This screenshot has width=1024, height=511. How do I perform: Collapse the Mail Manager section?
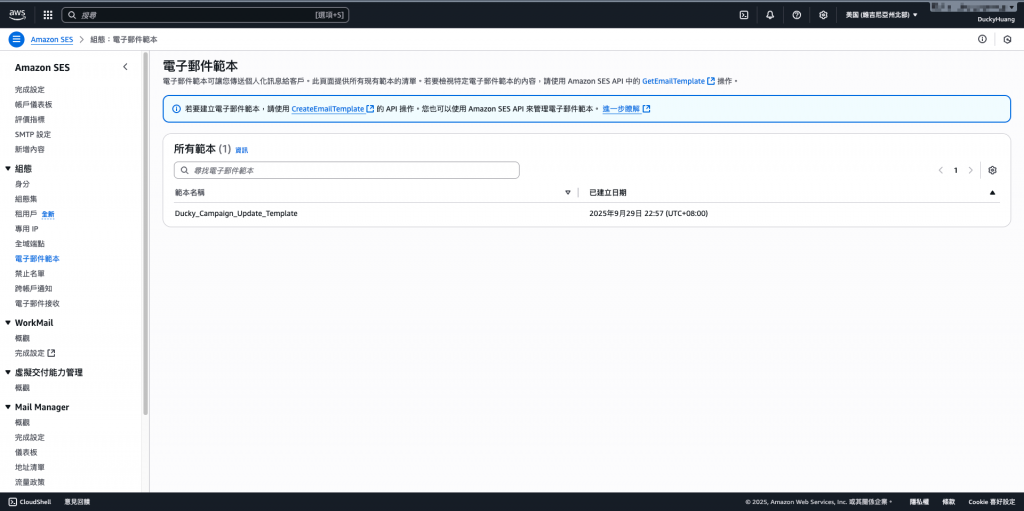click(x=8, y=407)
